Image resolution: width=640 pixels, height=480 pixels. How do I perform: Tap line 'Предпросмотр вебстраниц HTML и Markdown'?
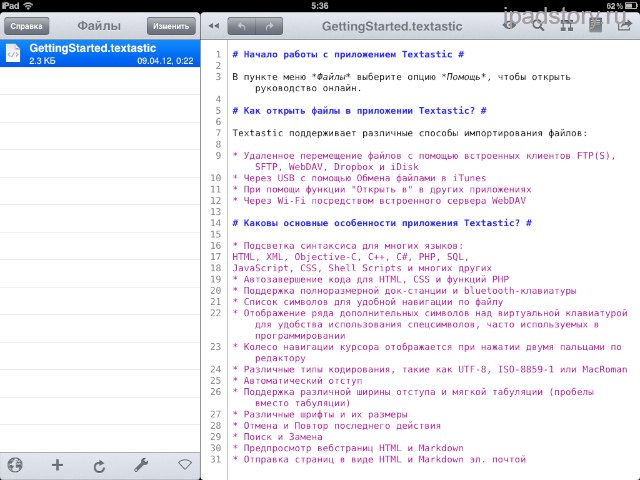pos(348,448)
